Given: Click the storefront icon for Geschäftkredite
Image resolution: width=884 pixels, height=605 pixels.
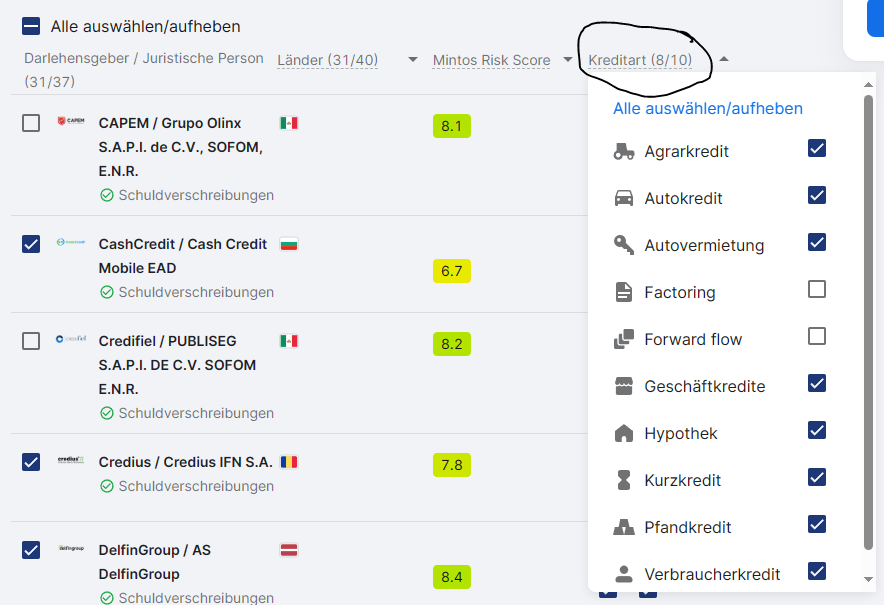Looking at the screenshot, I should pyautogui.click(x=624, y=386).
